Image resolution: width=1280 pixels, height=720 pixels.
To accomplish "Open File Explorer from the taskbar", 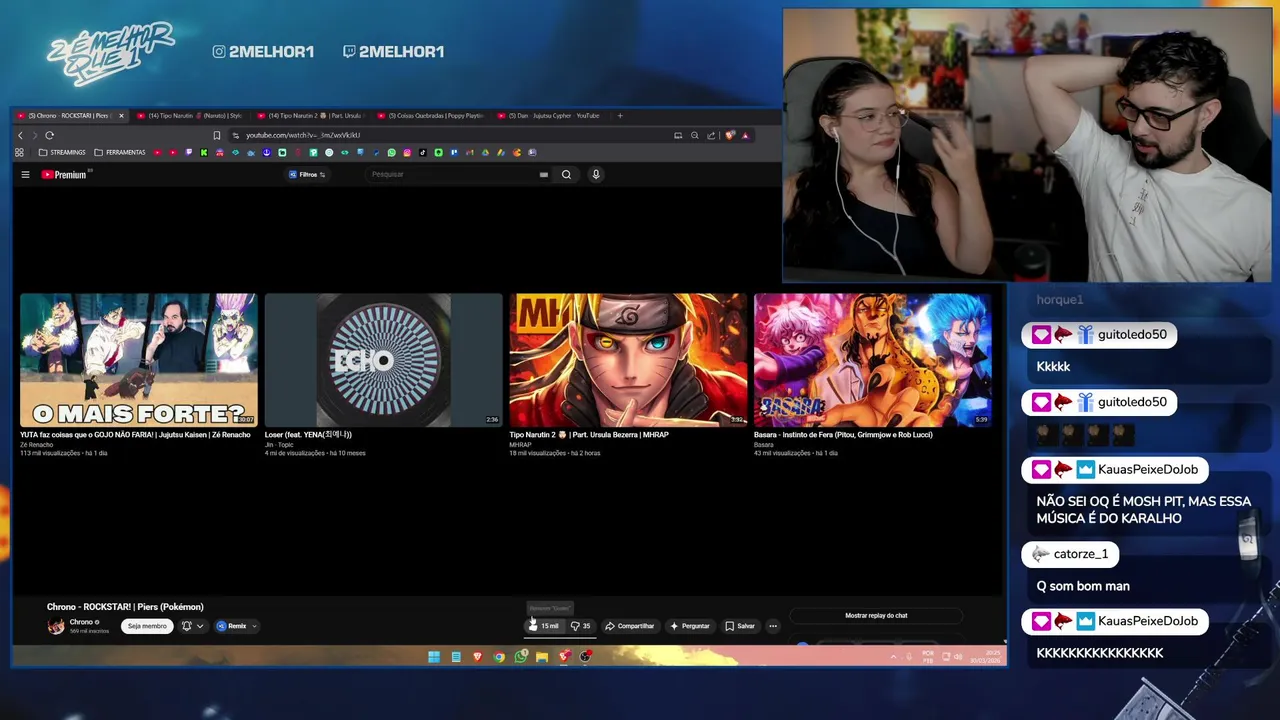I will pyautogui.click(x=542, y=657).
